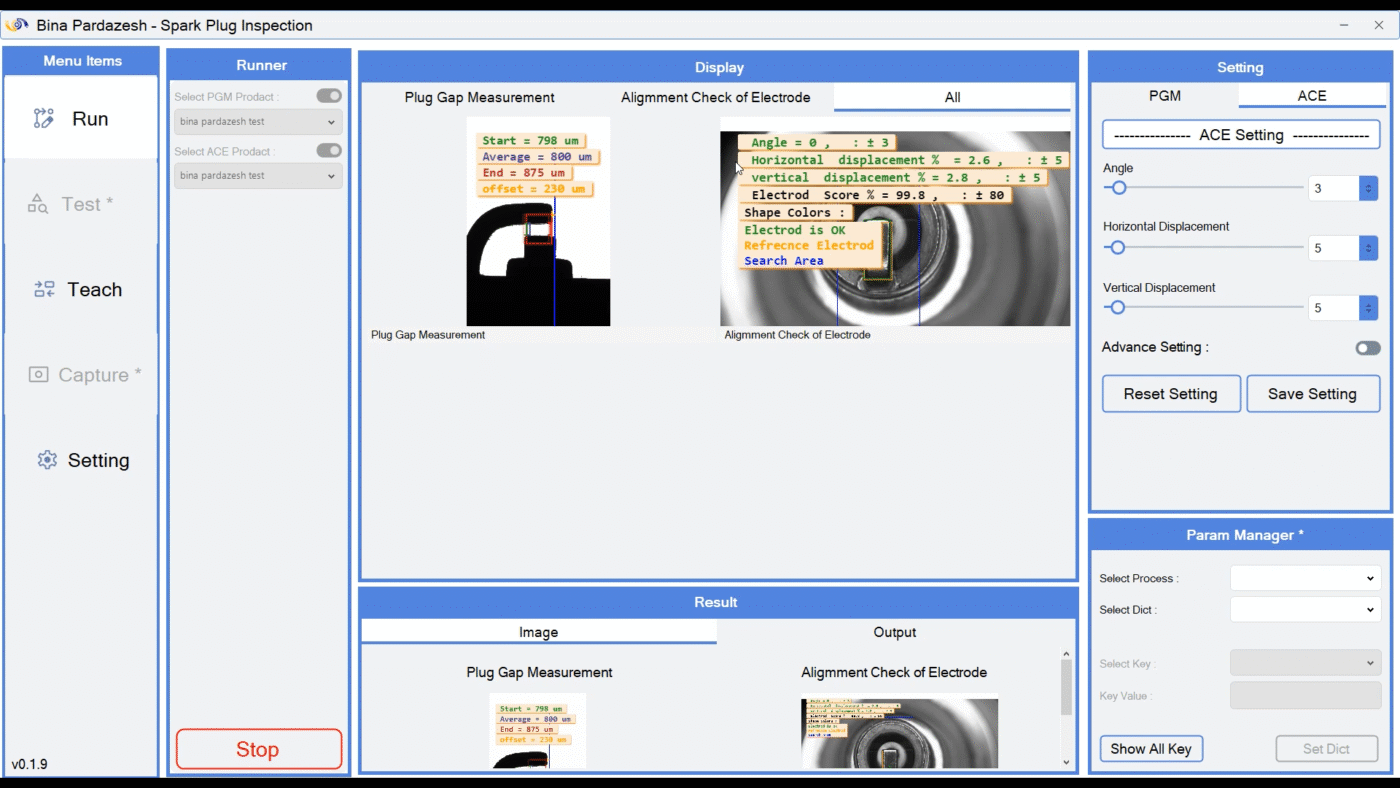The image size is (1400, 788).
Task: Click the Run menu icon
Action: (x=43, y=119)
